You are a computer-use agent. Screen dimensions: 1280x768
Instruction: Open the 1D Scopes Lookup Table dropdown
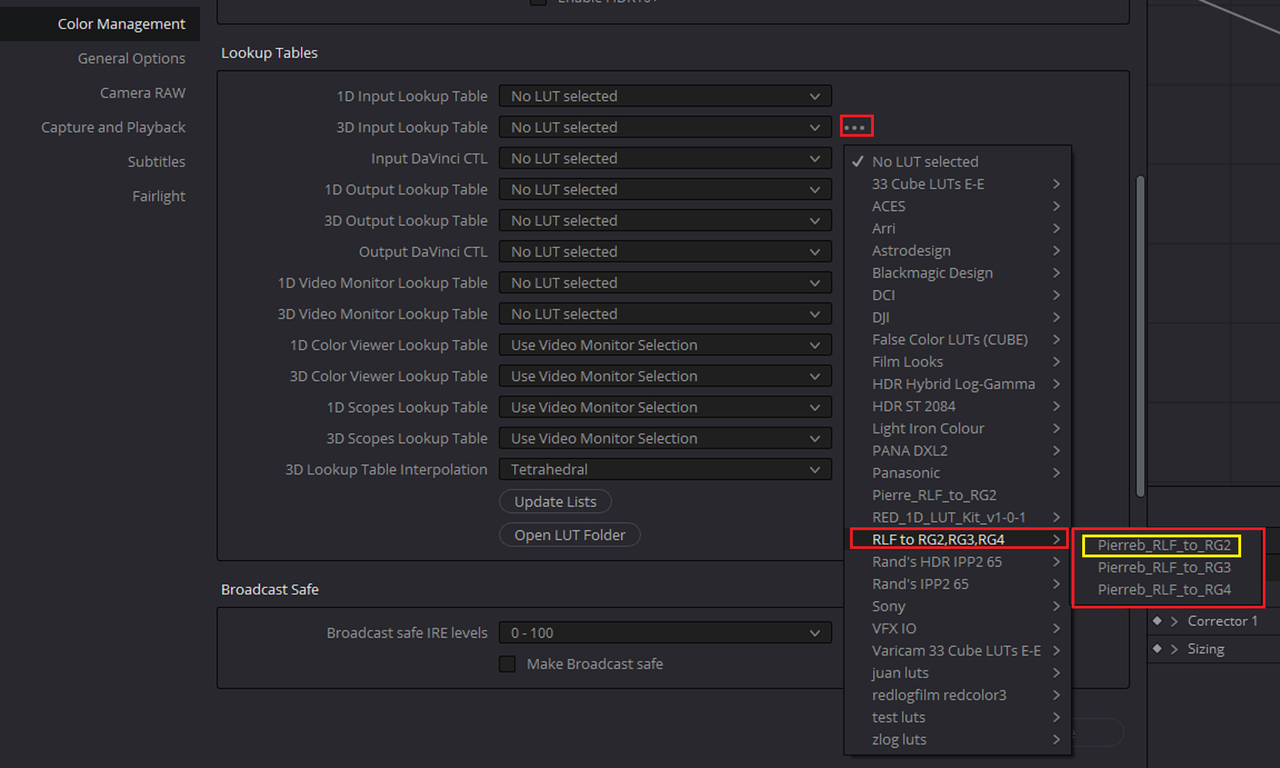[x=665, y=407]
